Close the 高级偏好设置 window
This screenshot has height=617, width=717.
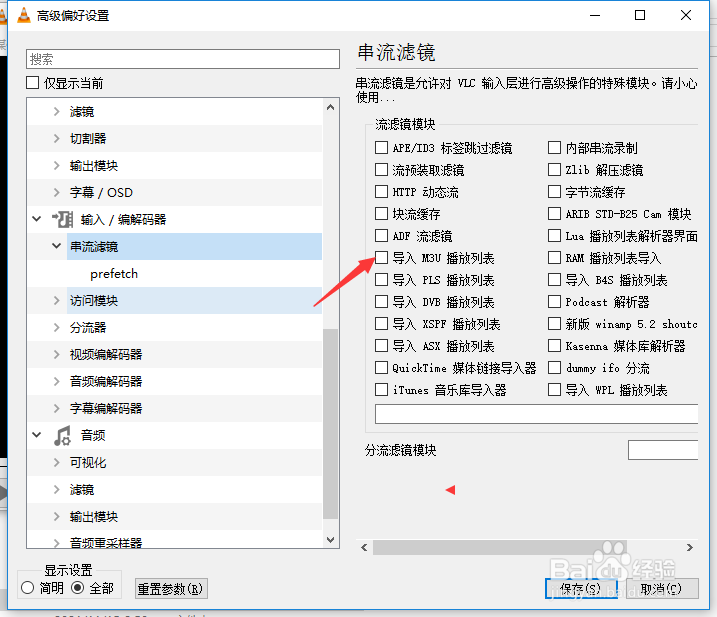[686, 15]
